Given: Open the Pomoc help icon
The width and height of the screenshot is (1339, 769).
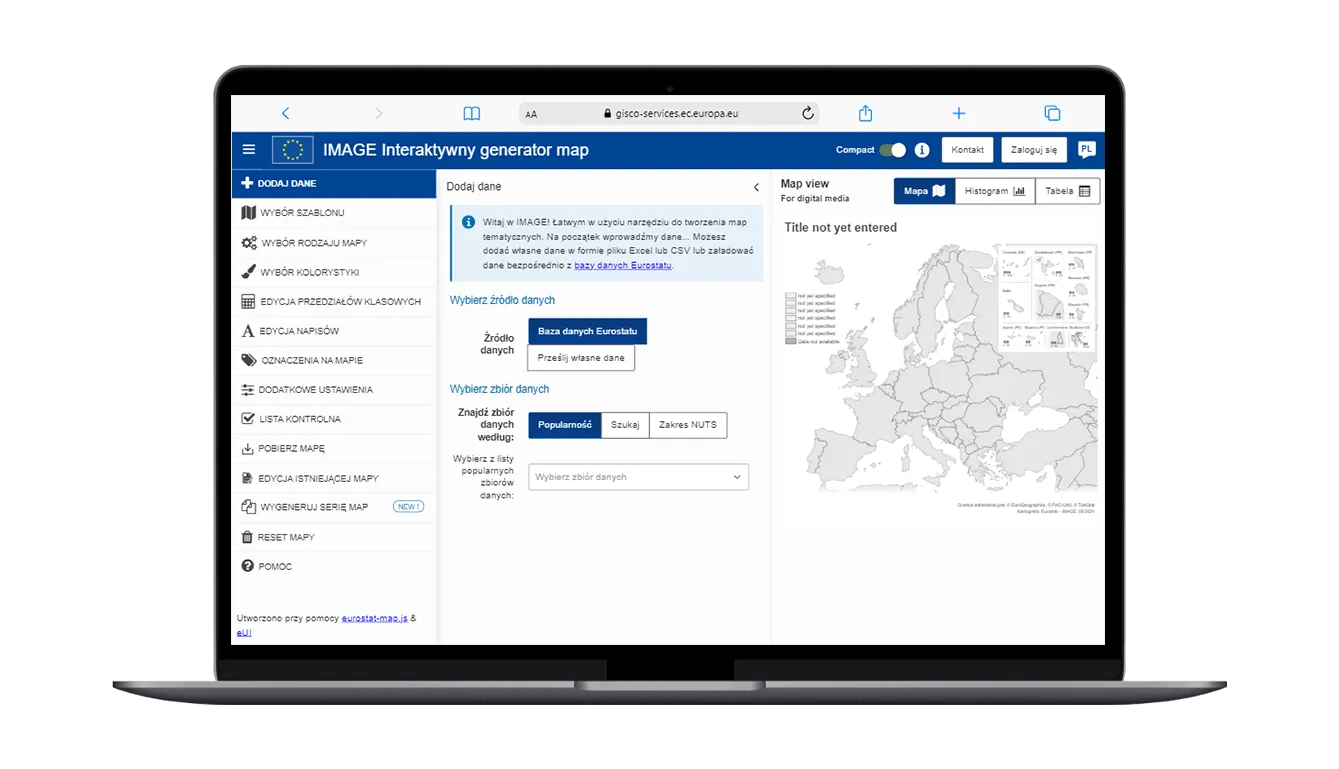Looking at the screenshot, I should click(x=247, y=566).
